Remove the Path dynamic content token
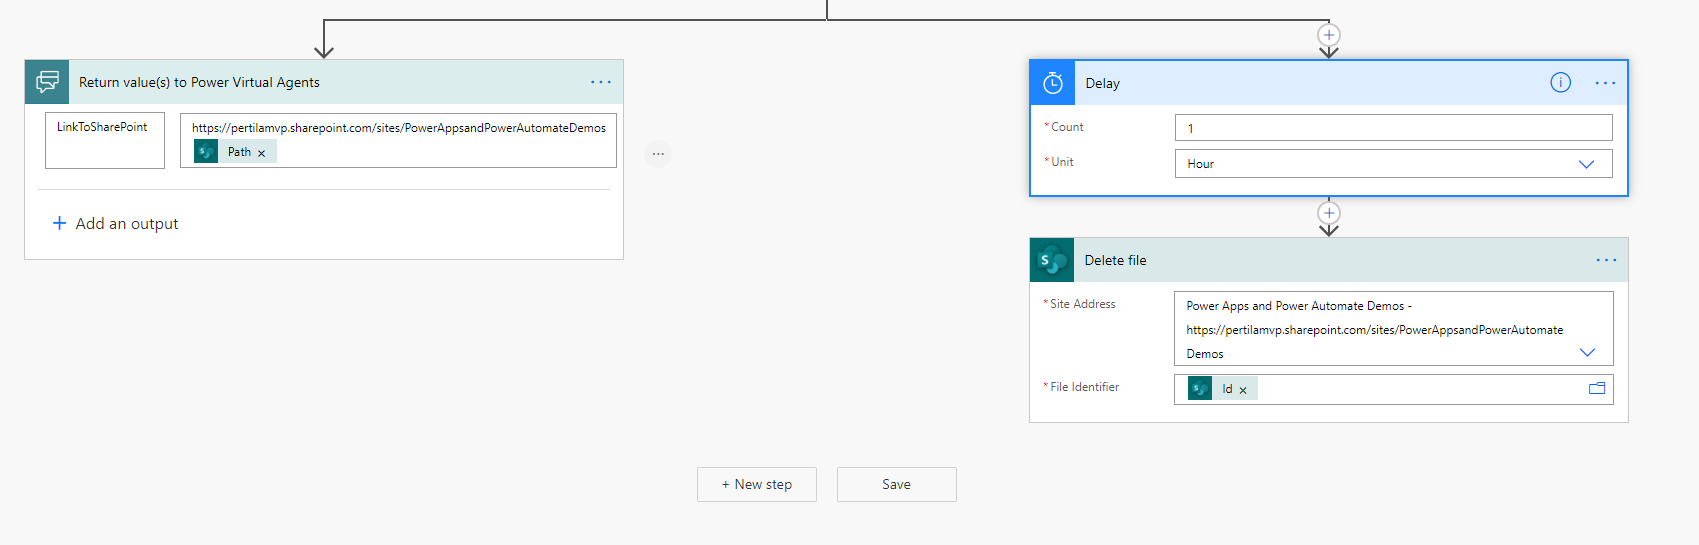The width and height of the screenshot is (1699, 545). coord(262,153)
